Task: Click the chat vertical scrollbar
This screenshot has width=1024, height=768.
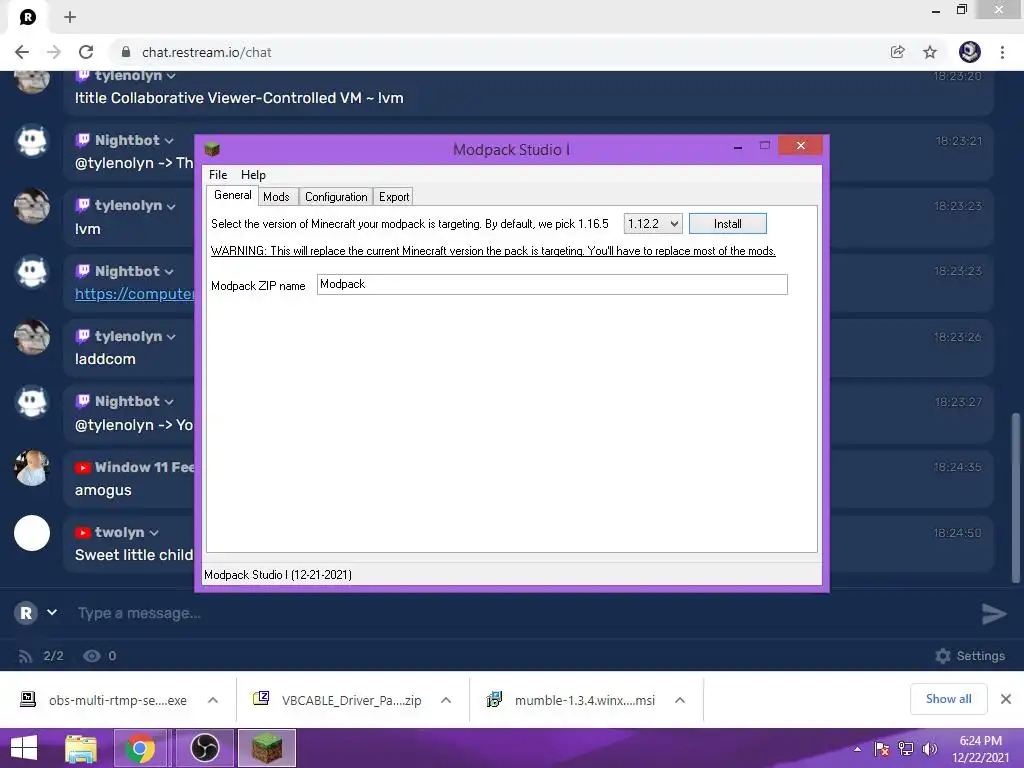Action: click(1016, 497)
